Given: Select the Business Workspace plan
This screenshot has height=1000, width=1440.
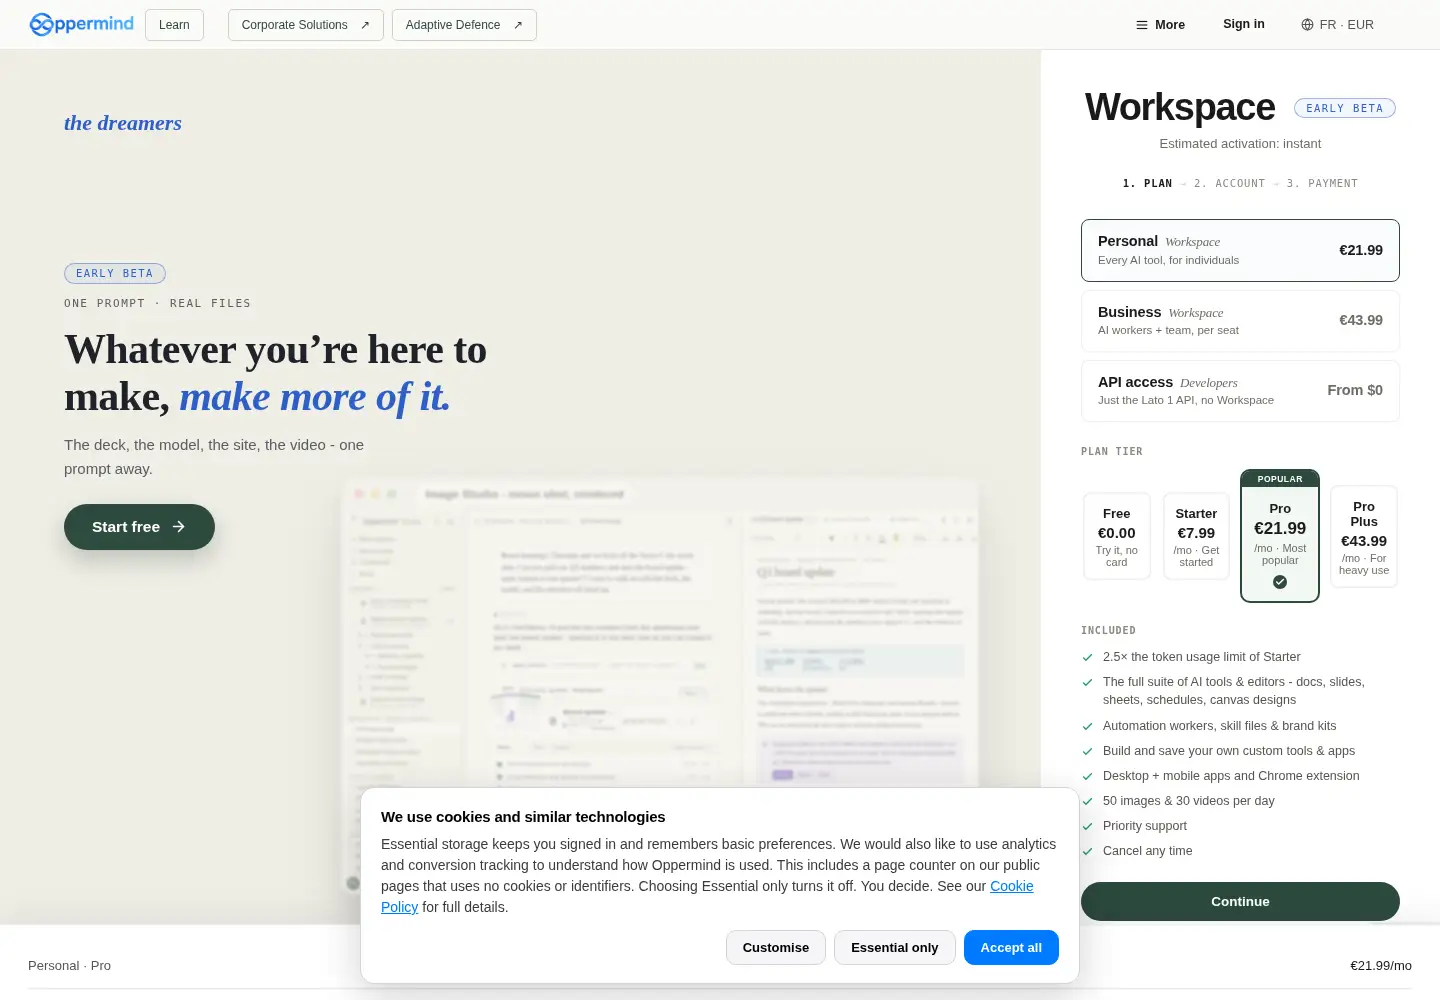Looking at the screenshot, I should 1240,320.
